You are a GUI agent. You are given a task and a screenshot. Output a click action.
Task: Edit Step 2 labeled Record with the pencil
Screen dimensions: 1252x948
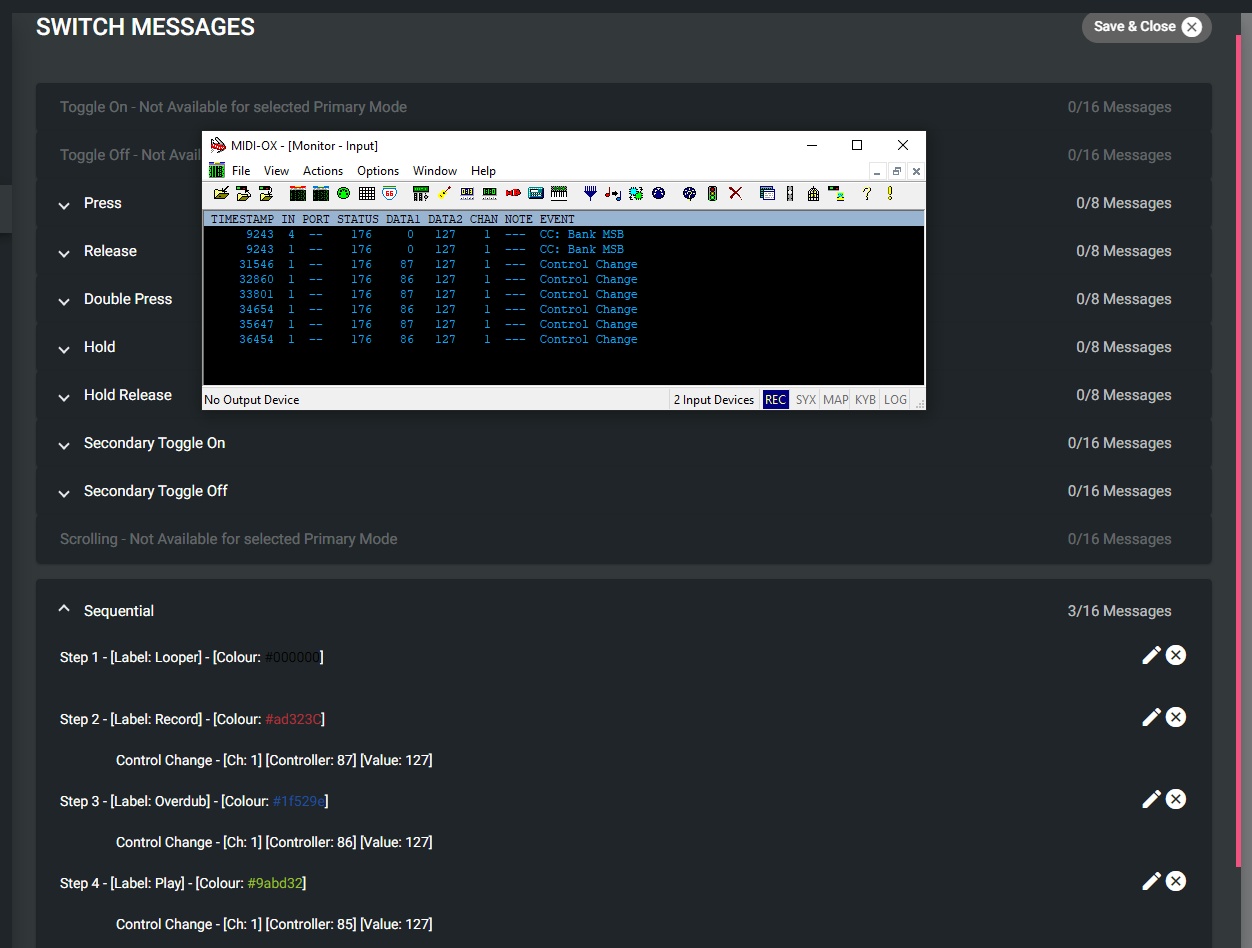tap(1151, 717)
